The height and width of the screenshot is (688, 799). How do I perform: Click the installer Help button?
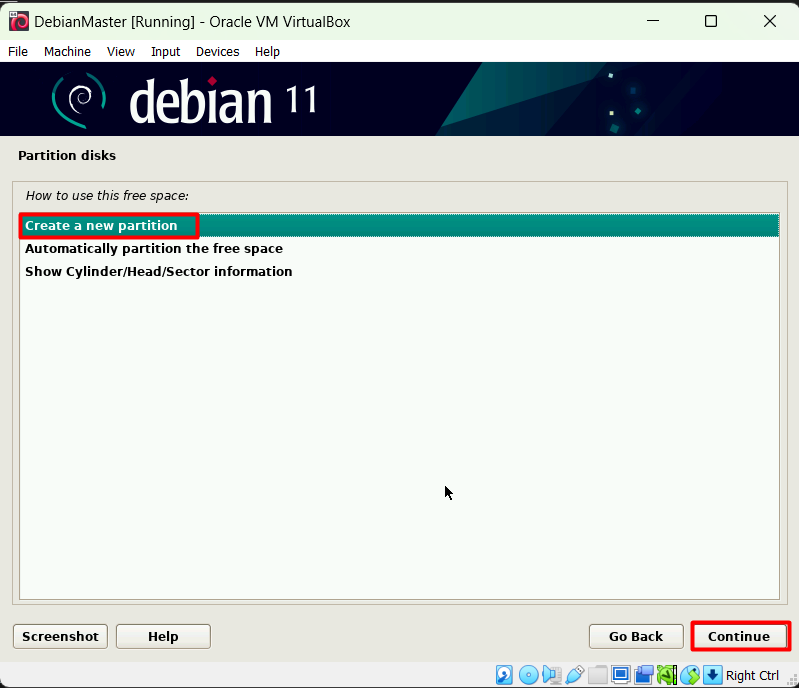pyautogui.click(x=163, y=636)
